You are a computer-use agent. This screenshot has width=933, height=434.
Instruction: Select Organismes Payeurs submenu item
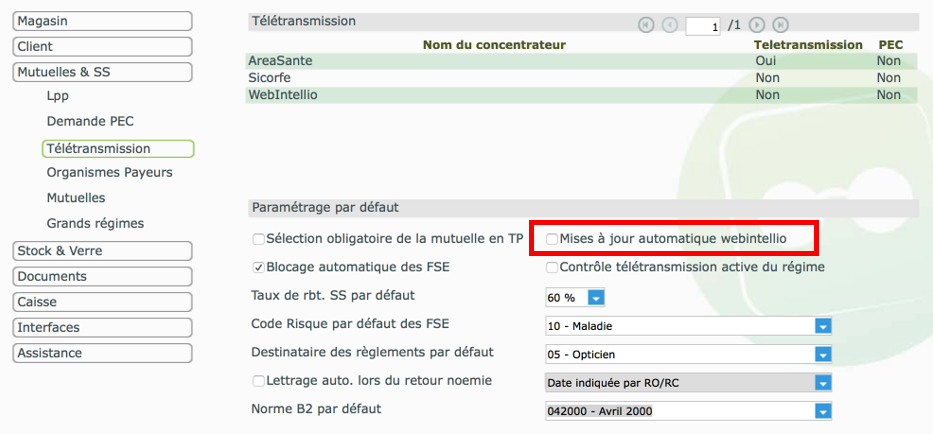tap(109, 173)
